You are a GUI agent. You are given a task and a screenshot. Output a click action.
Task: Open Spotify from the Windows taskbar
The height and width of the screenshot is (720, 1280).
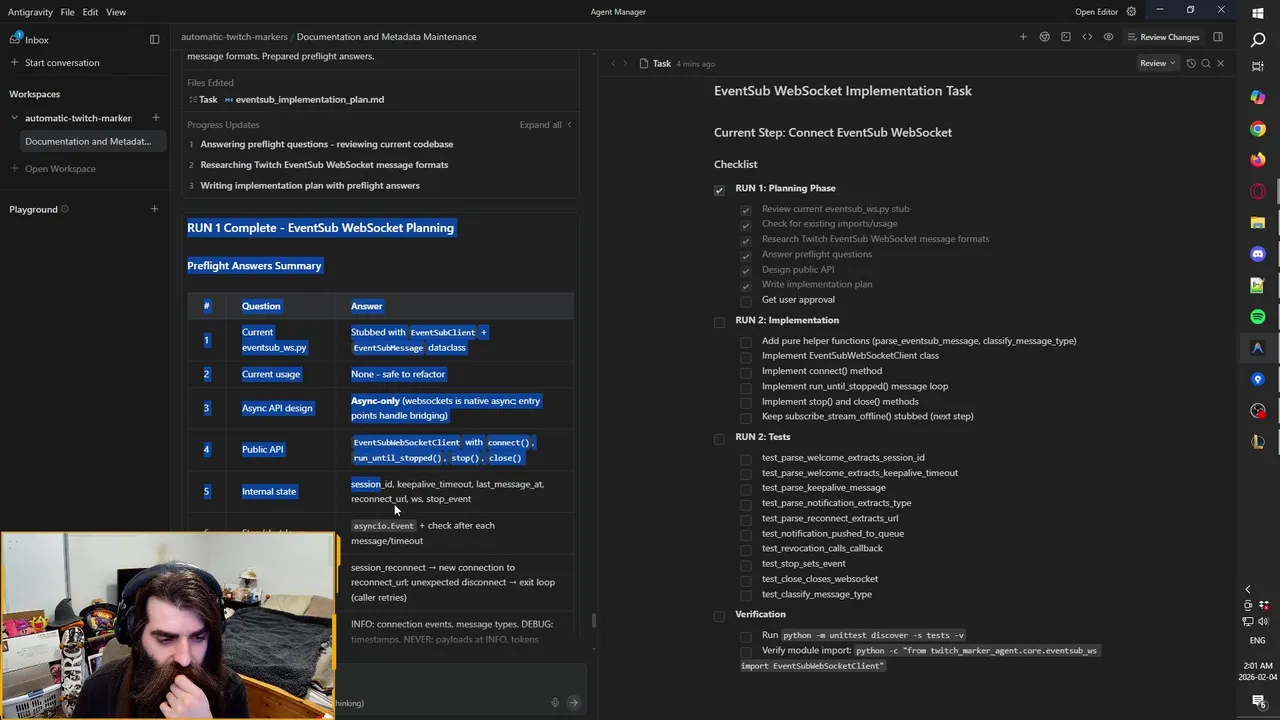[x=1258, y=316]
